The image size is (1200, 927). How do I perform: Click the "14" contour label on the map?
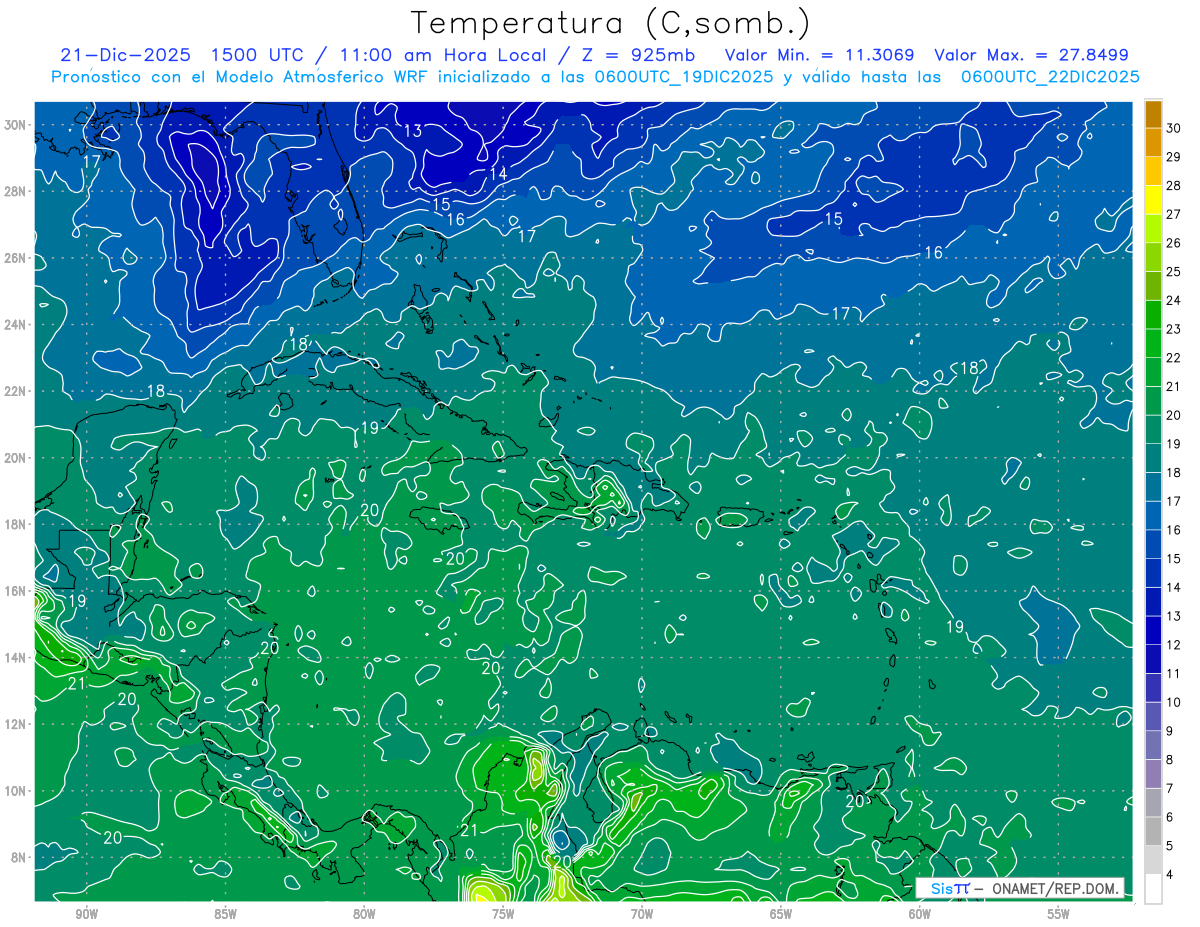[x=498, y=173]
